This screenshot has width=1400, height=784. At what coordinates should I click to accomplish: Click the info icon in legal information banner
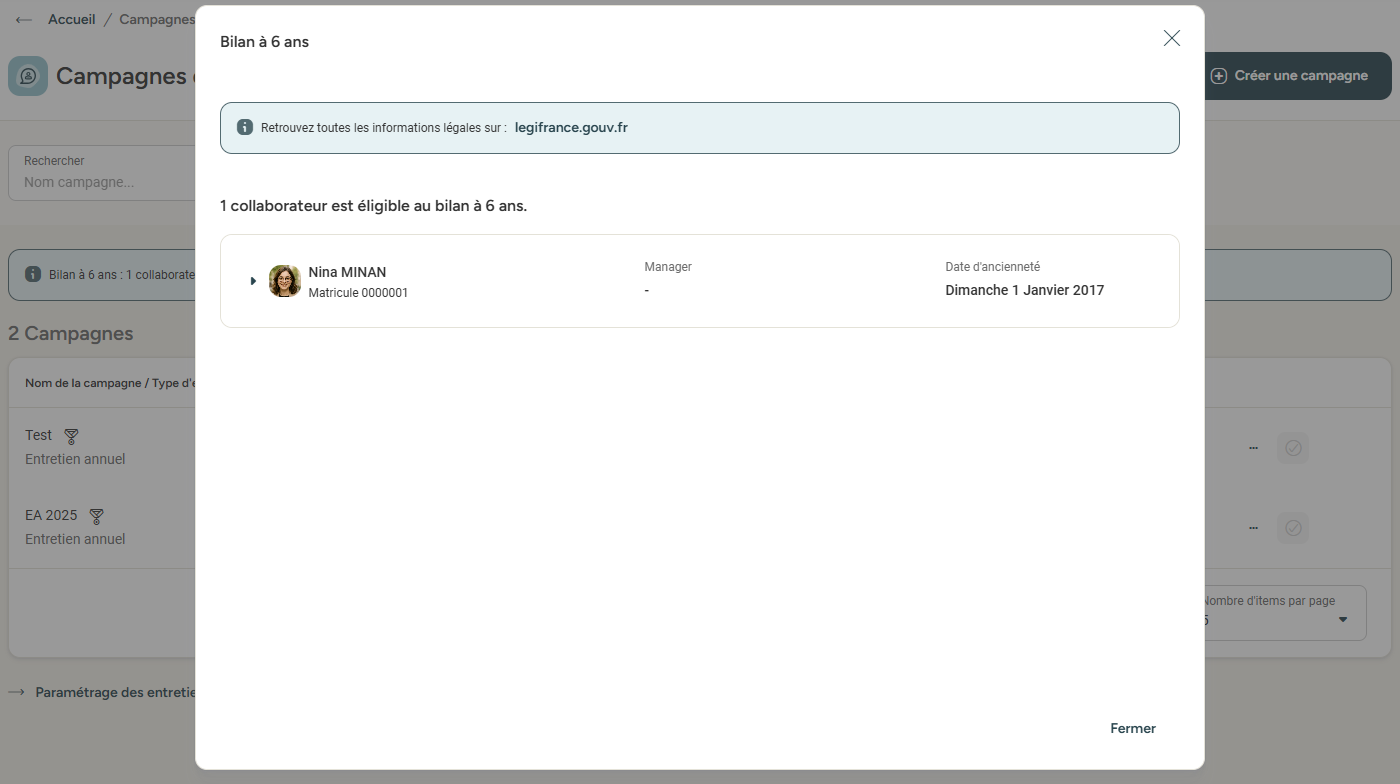tap(244, 127)
